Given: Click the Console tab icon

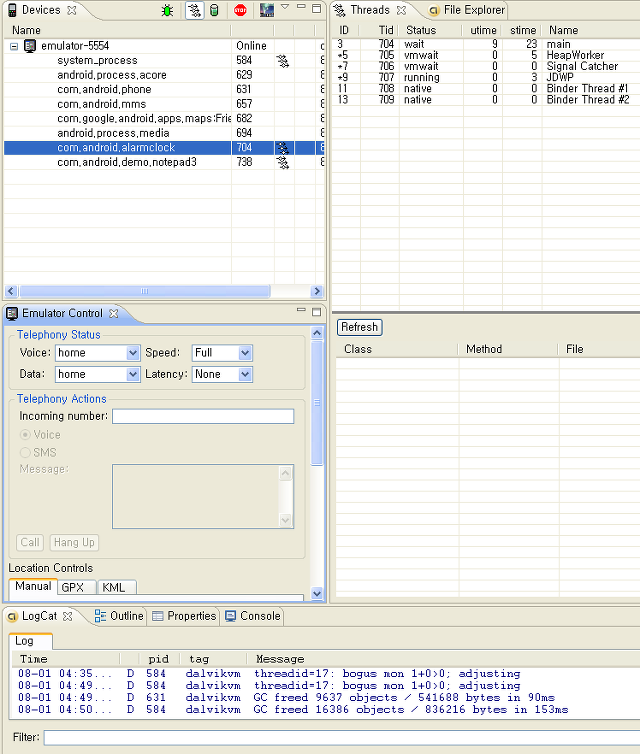Looking at the screenshot, I should coord(231,616).
